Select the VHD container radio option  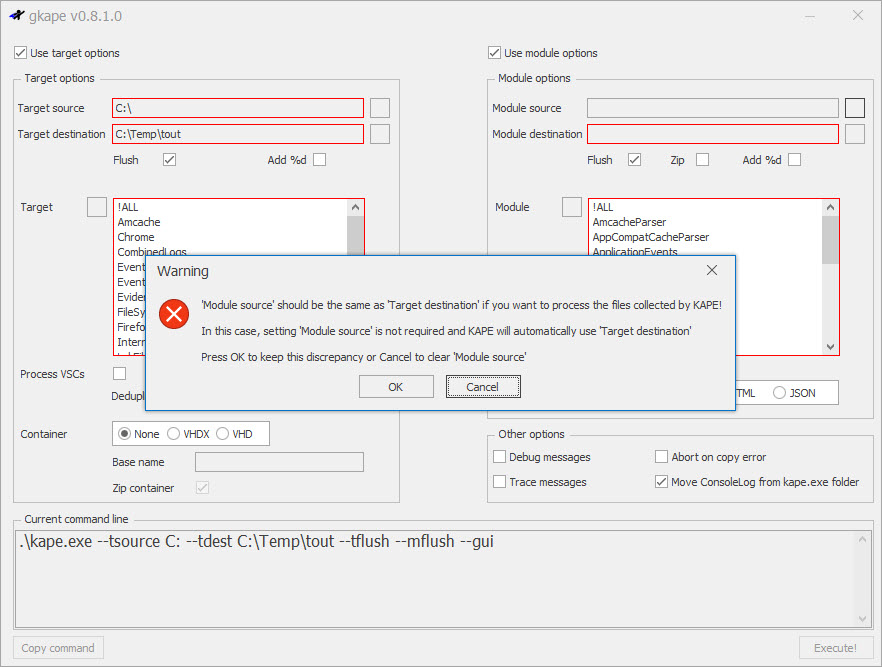point(223,434)
